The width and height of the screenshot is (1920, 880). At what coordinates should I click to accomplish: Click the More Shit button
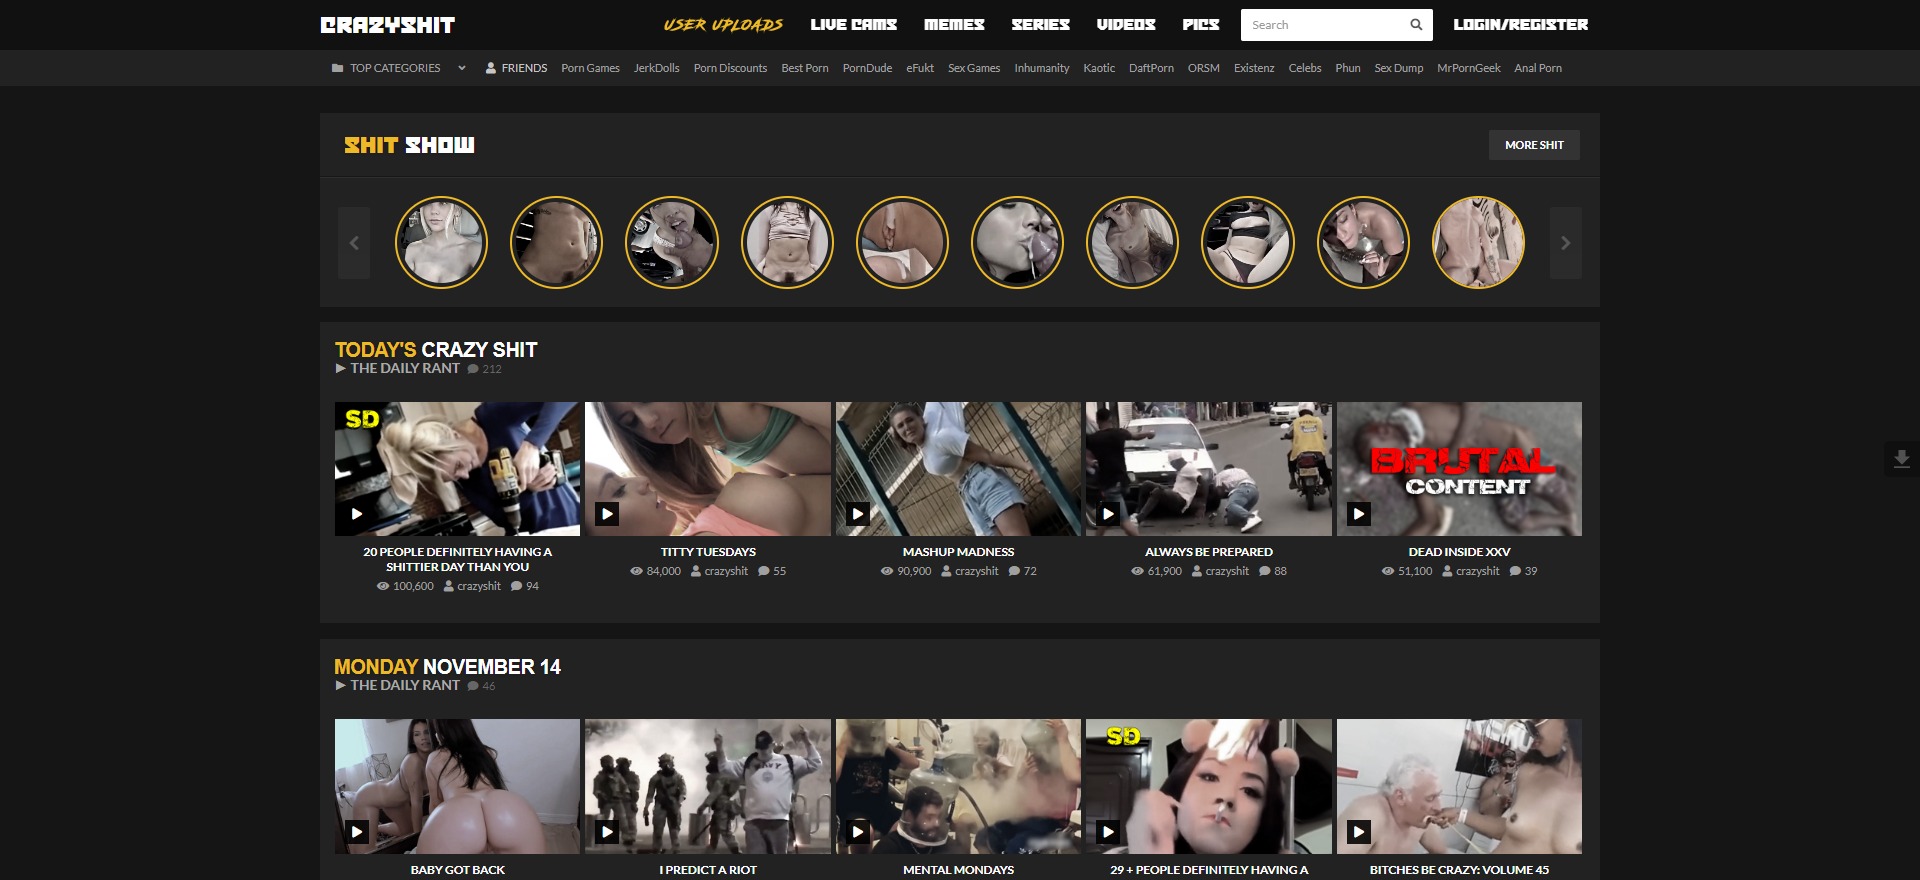[x=1534, y=145]
